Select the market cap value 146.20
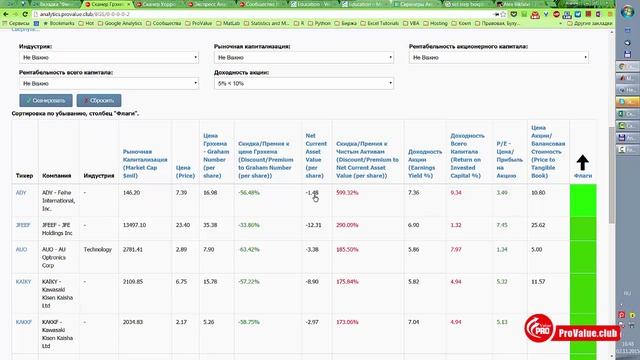The image size is (640, 360). (131, 193)
